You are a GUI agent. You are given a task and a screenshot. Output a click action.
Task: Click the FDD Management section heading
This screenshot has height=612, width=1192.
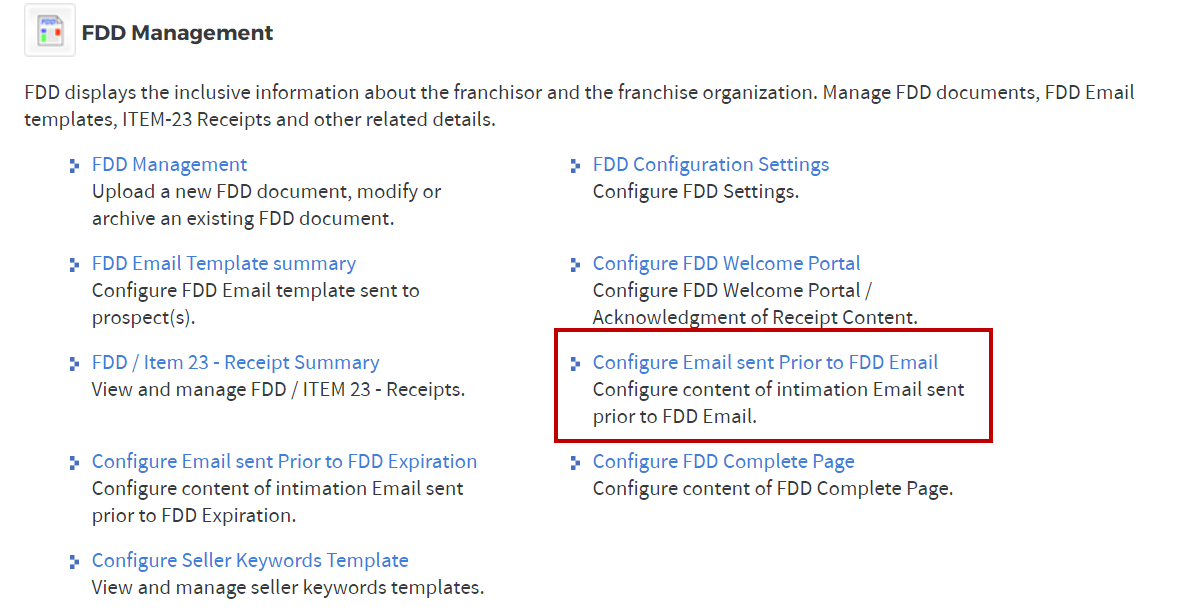[x=177, y=33]
